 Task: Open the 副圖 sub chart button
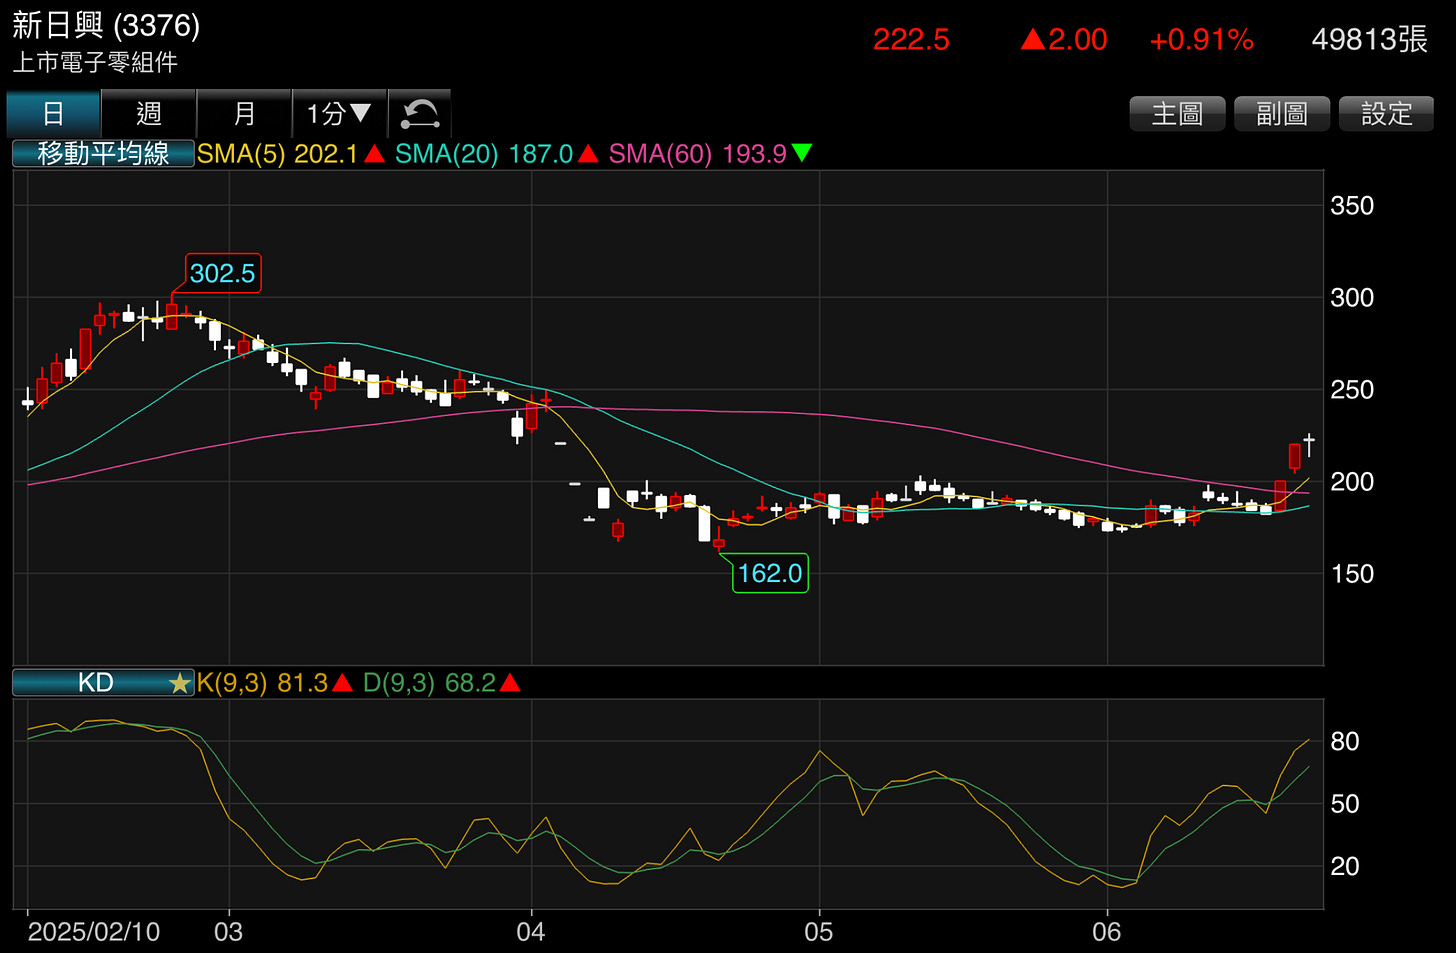pos(1282,114)
